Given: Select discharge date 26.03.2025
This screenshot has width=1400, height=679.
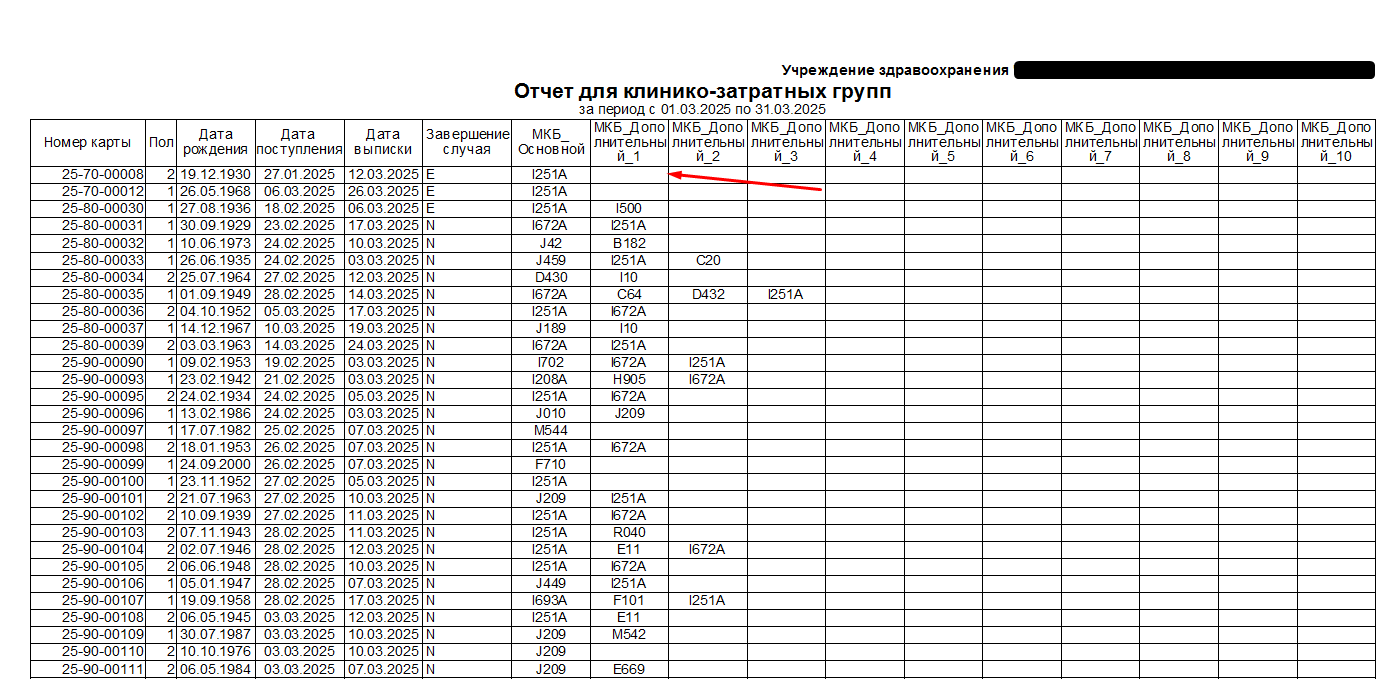Looking at the screenshot, I should (383, 191).
